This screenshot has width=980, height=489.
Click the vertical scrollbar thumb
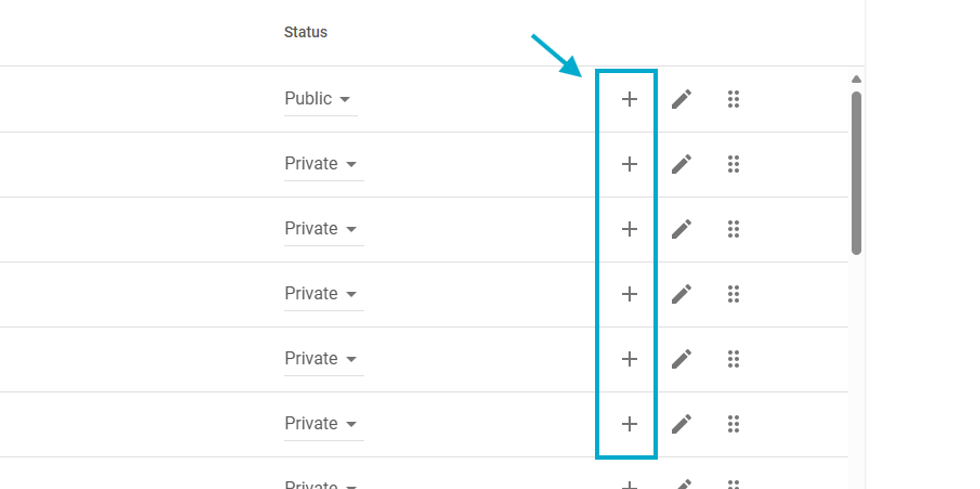pyautogui.click(x=856, y=172)
